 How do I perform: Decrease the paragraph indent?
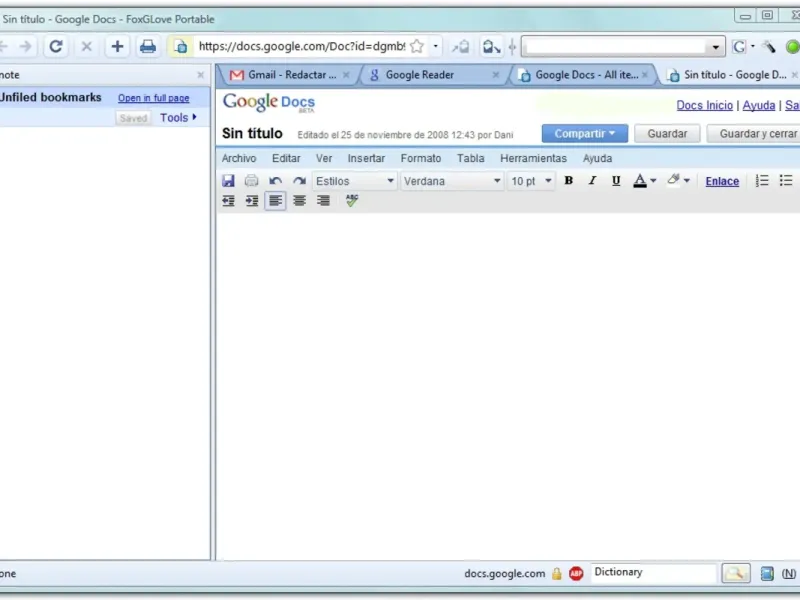(x=228, y=201)
